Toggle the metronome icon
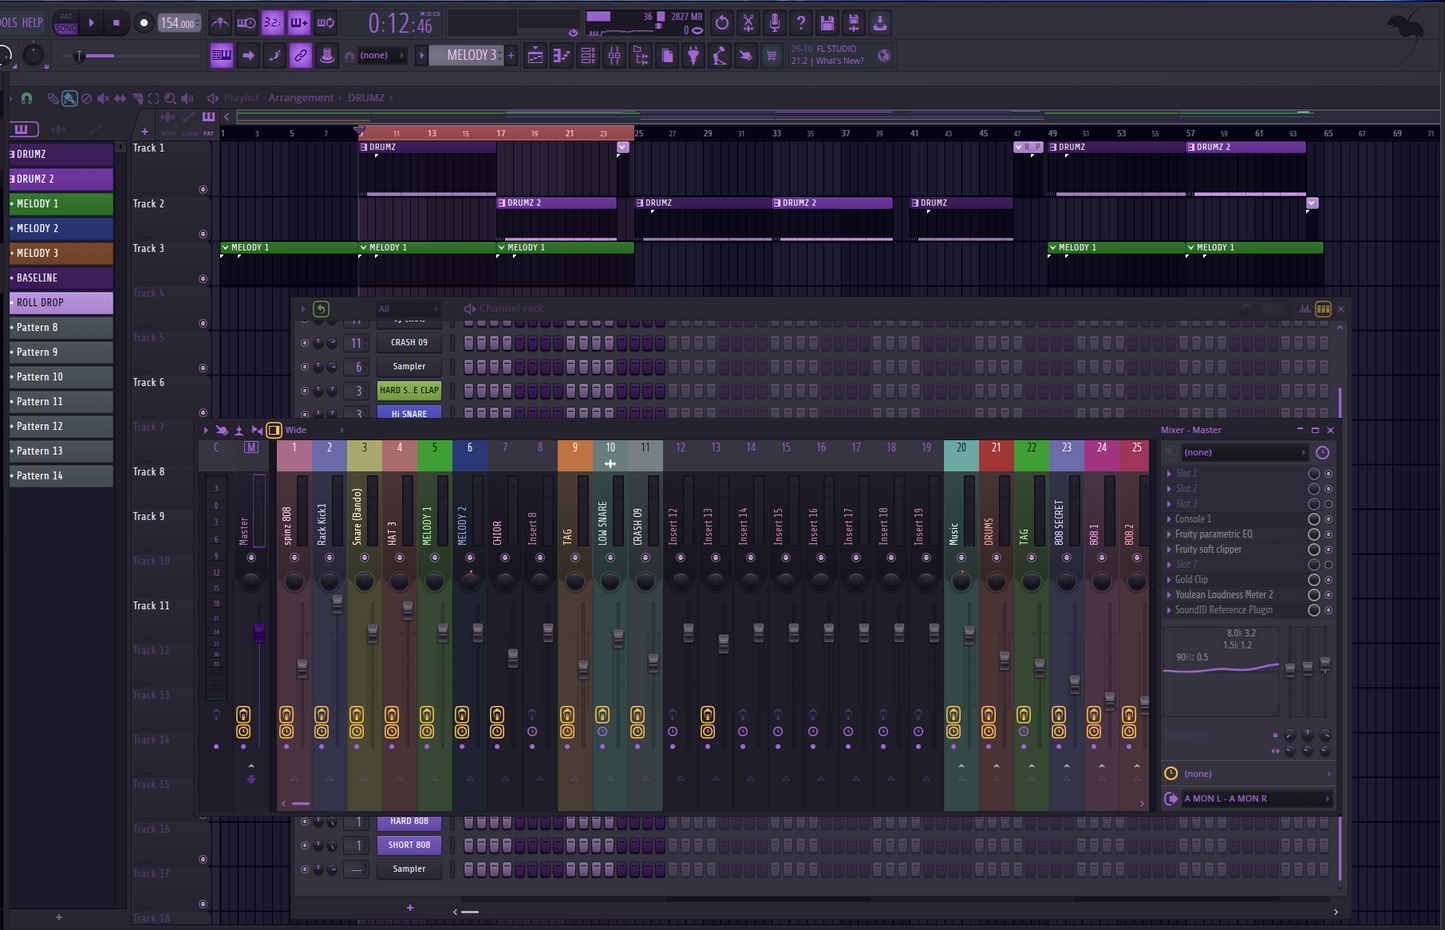Image resolution: width=1445 pixels, height=930 pixels. 220,22
